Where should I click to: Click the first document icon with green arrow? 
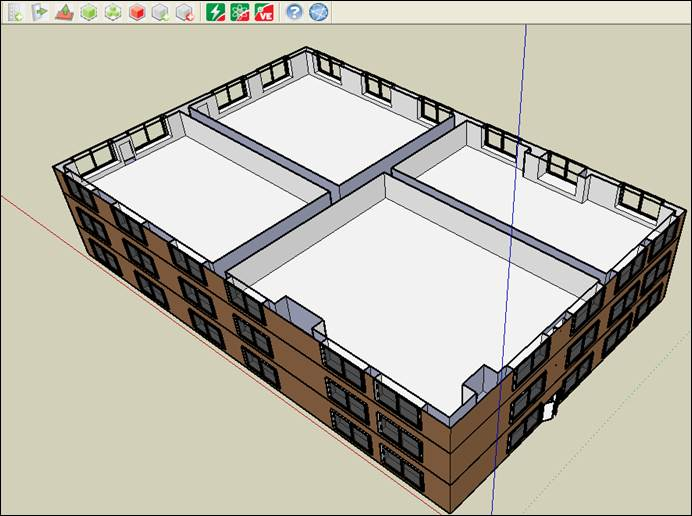click(13, 13)
